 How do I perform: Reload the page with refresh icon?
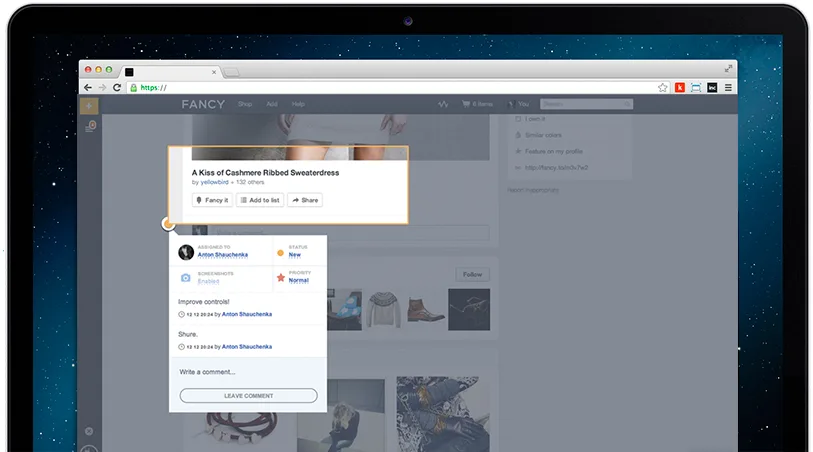pos(117,88)
